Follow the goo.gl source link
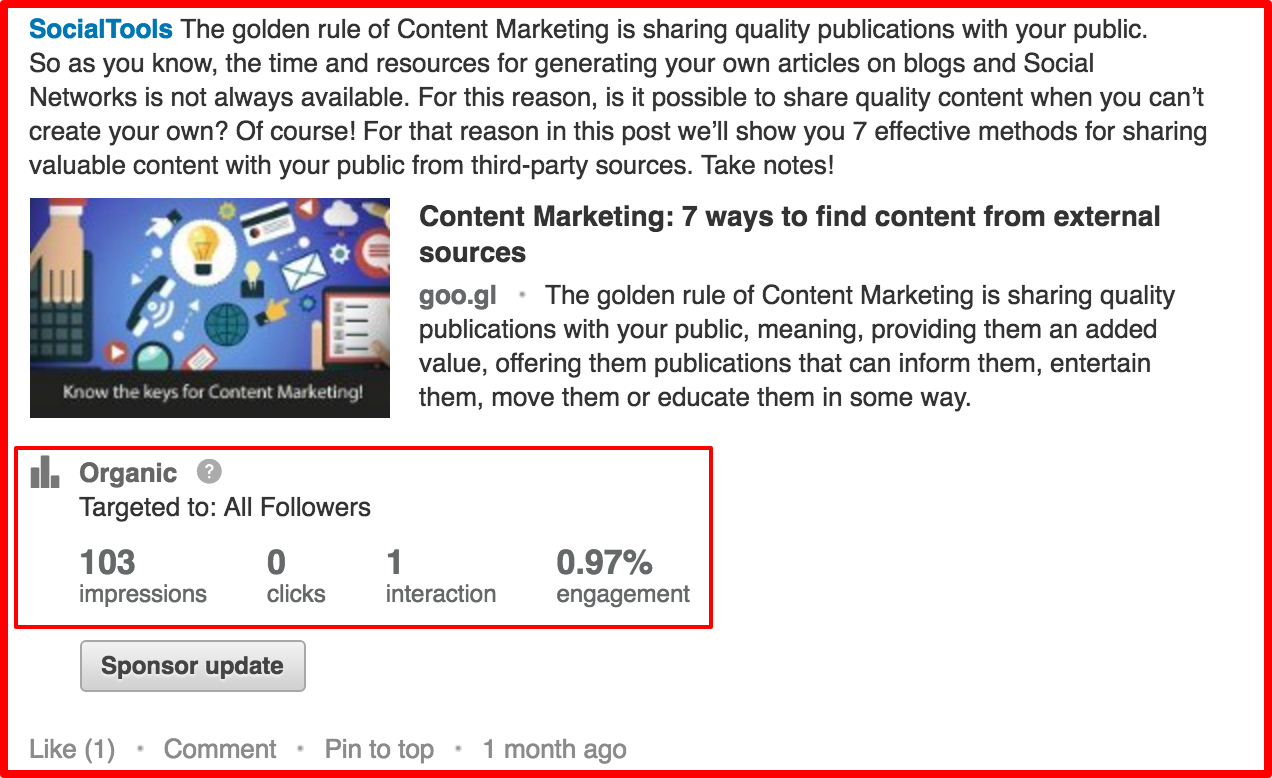 pyautogui.click(x=457, y=296)
